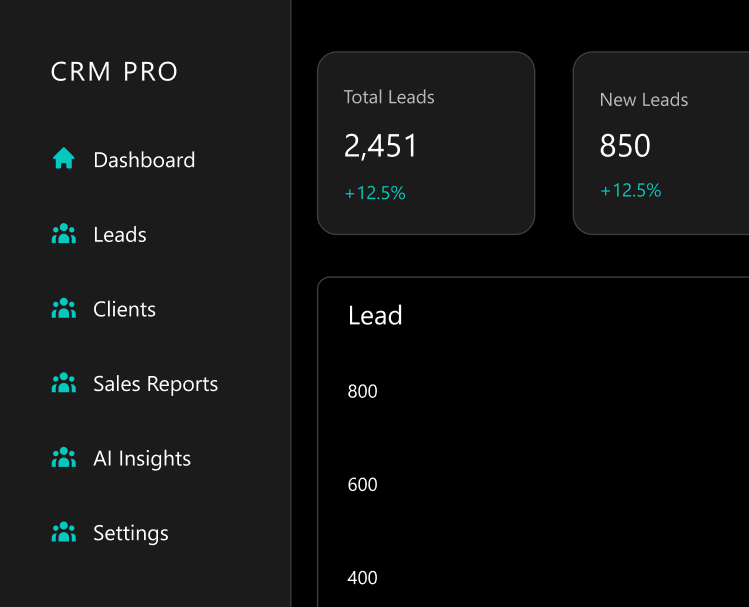The width and height of the screenshot is (749, 607).
Task: Click the +12.5% change under Total Leads
Action: coord(375,193)
